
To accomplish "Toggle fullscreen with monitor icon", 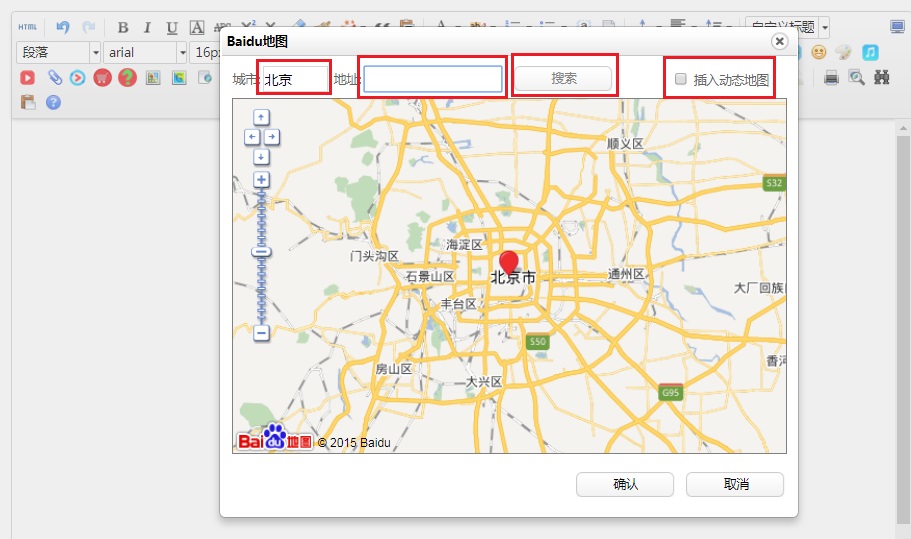I will pyautogui.click(x=898, y=27).
